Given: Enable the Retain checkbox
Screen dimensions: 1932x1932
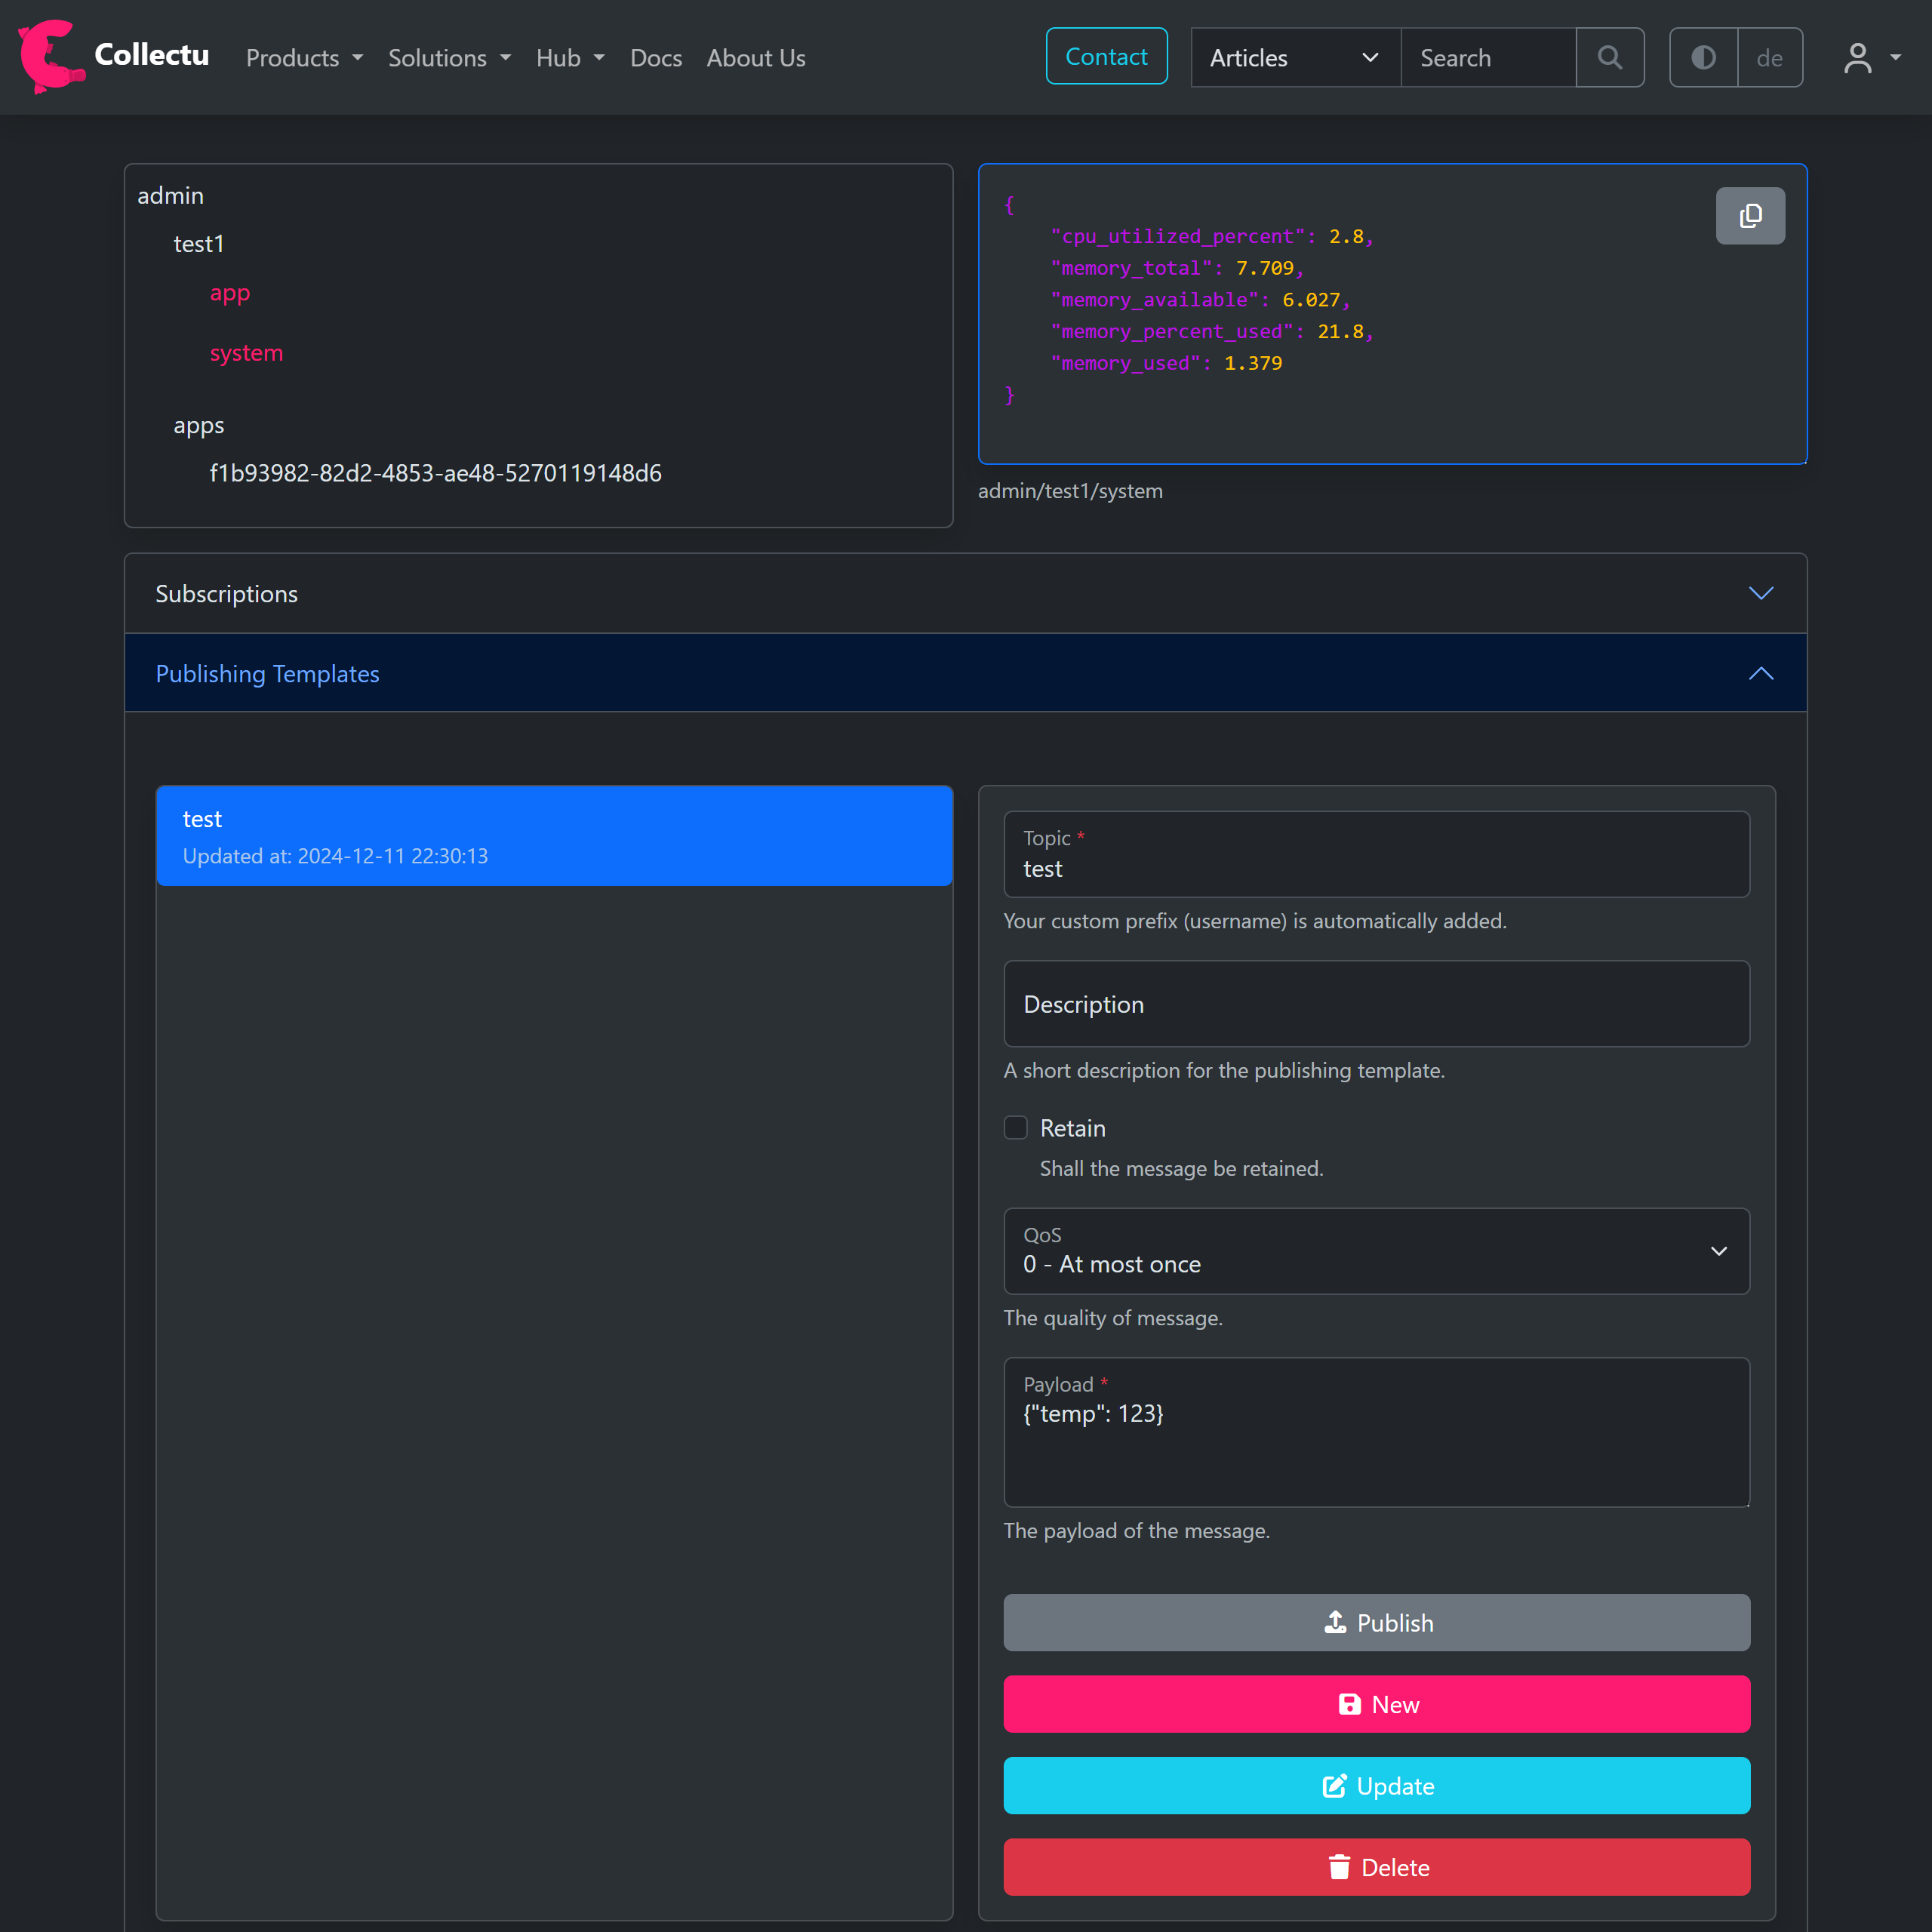Looking at the screenshot, I should [1016, 1128].
